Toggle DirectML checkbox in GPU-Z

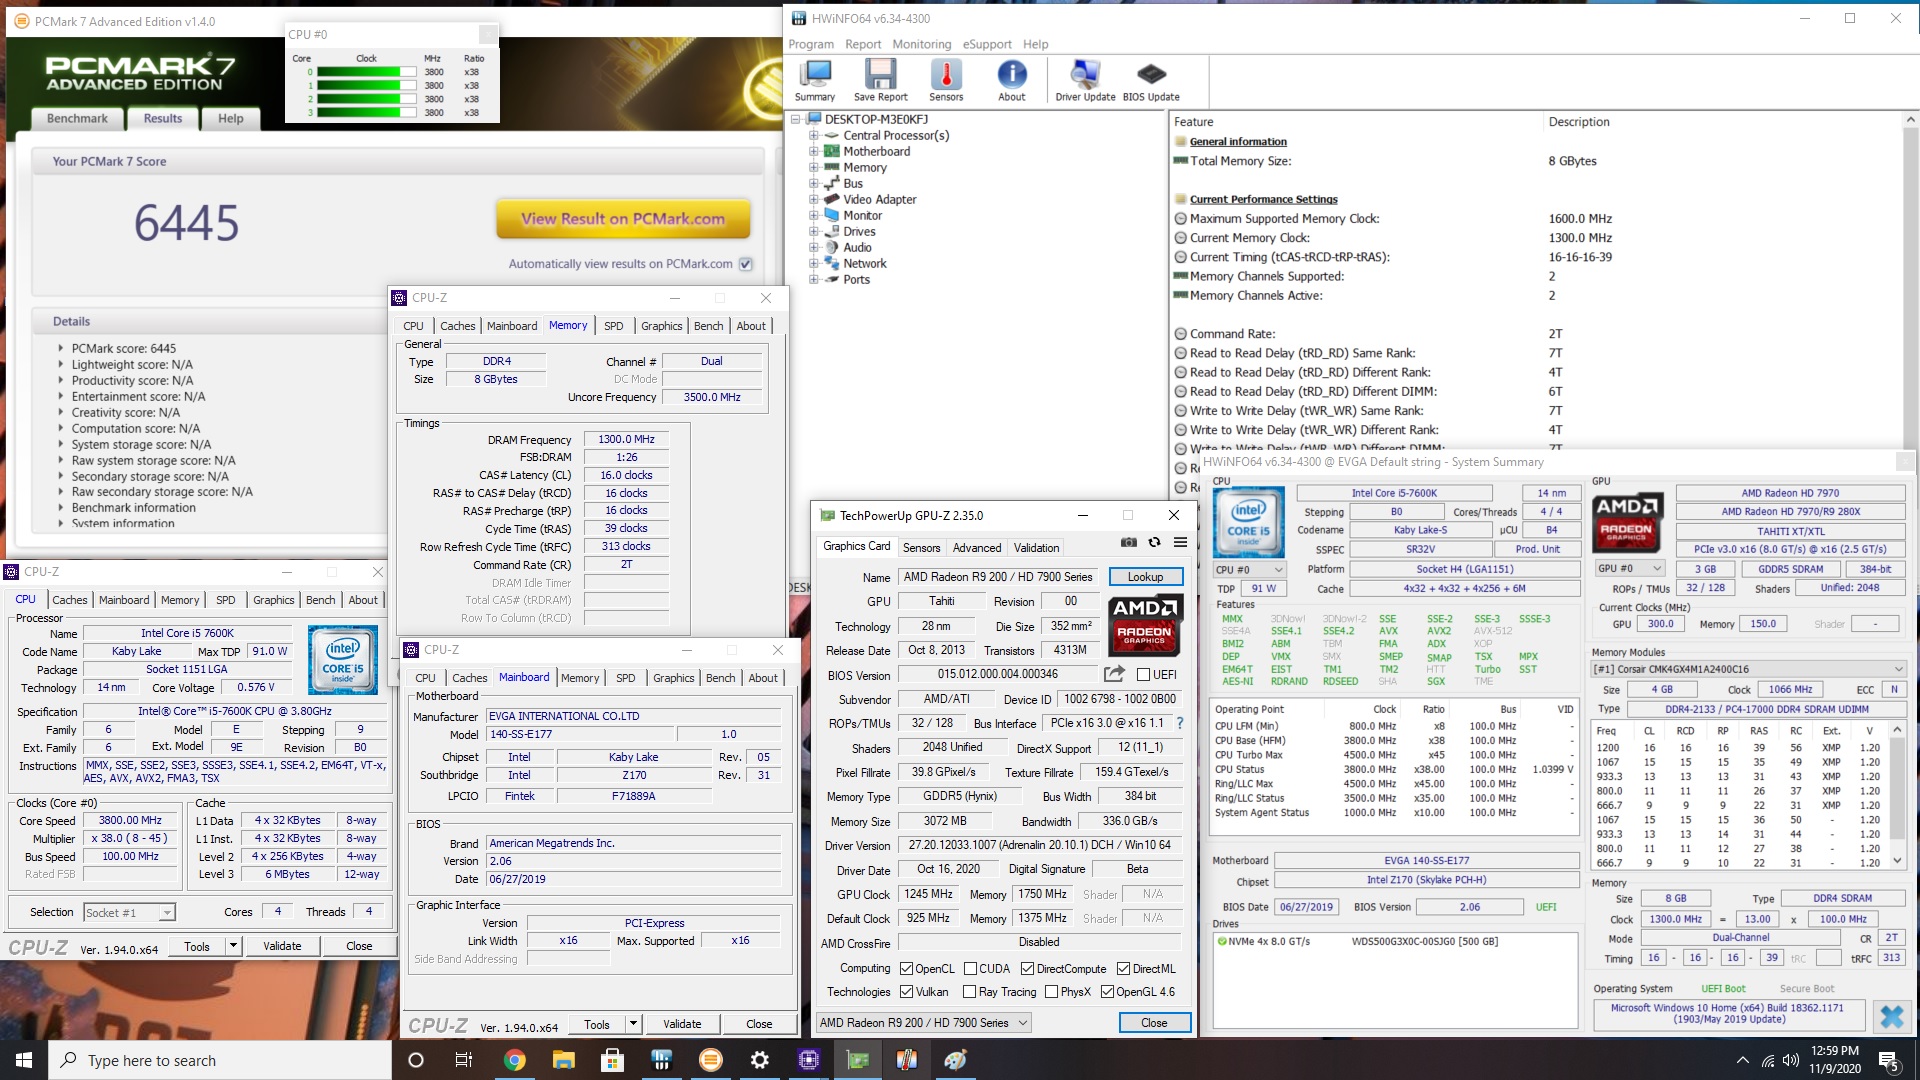point(1123,969)
